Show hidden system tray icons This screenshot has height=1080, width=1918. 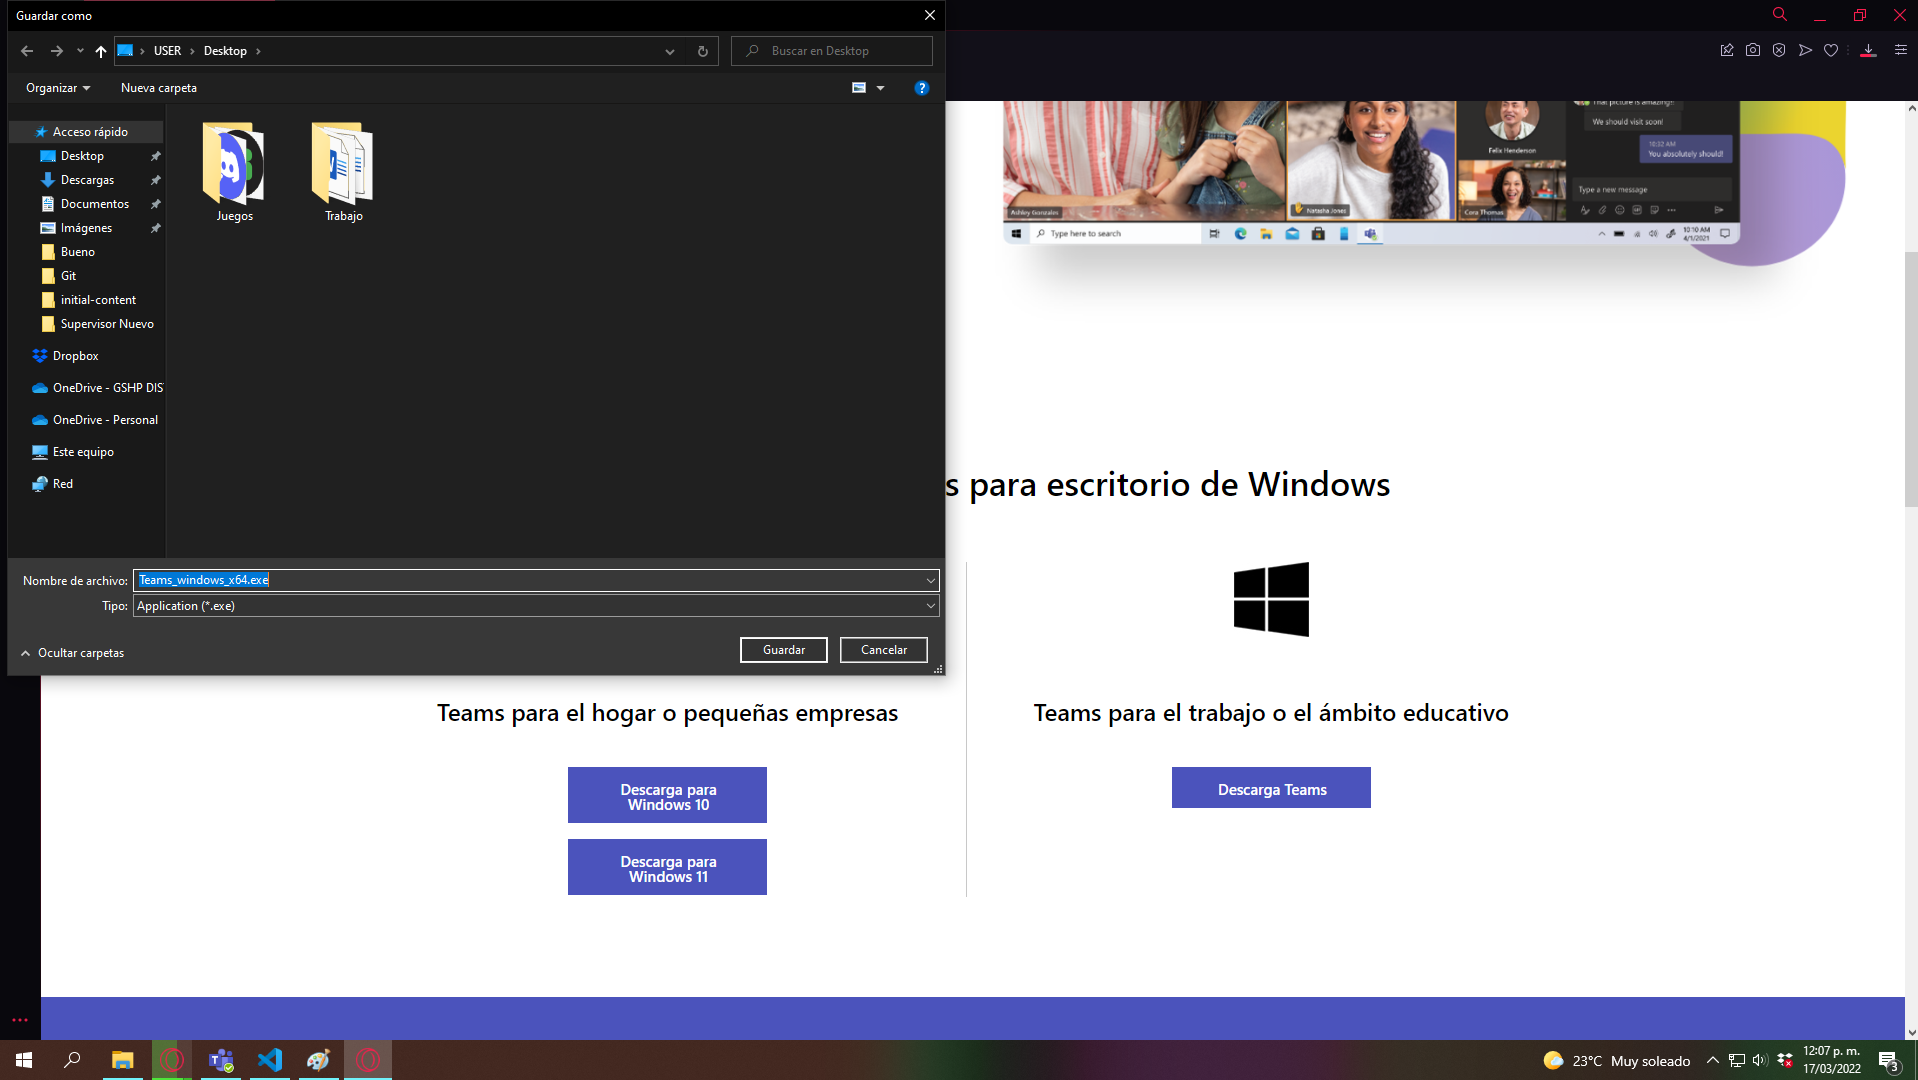pyautogui.click(x=1712, y=1060)
